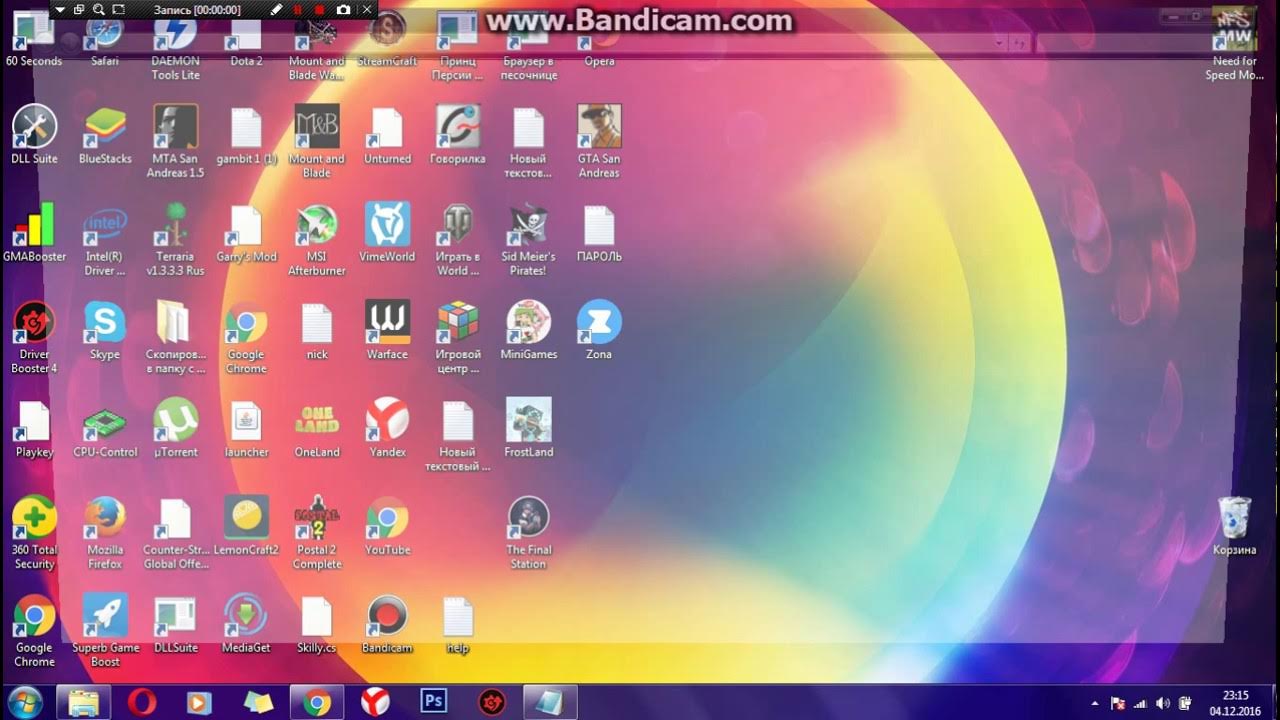Select the Playkey desktop shortcut
The width and height of the screenshot is (1280, 720).
click(x=34, y=428)
